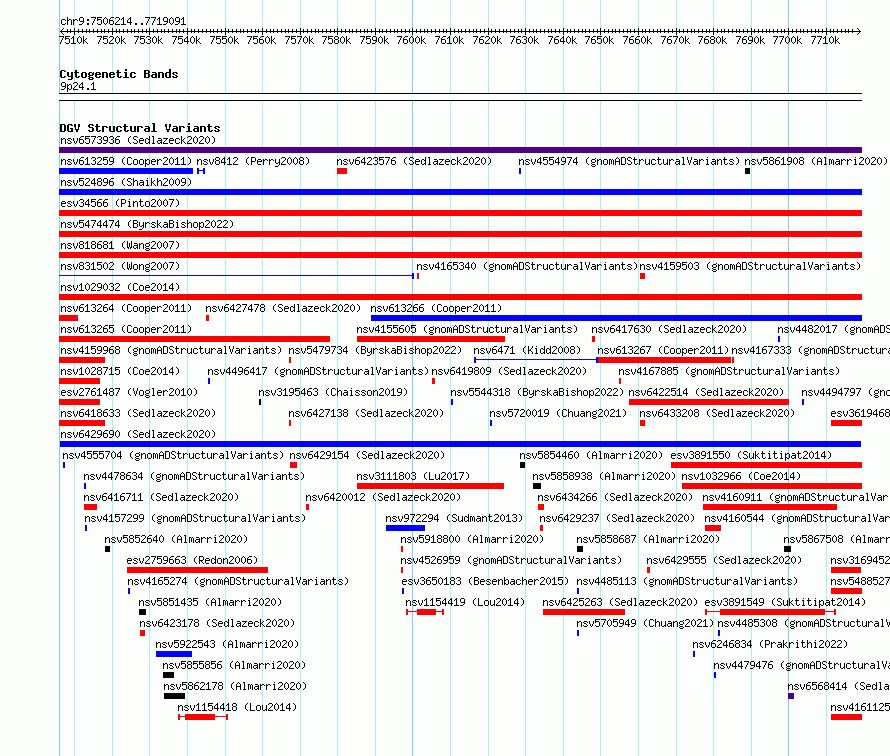Click the nsv1032966 (Coe2014) label
This screenshot has height=756, width=890.
(741, 476)
